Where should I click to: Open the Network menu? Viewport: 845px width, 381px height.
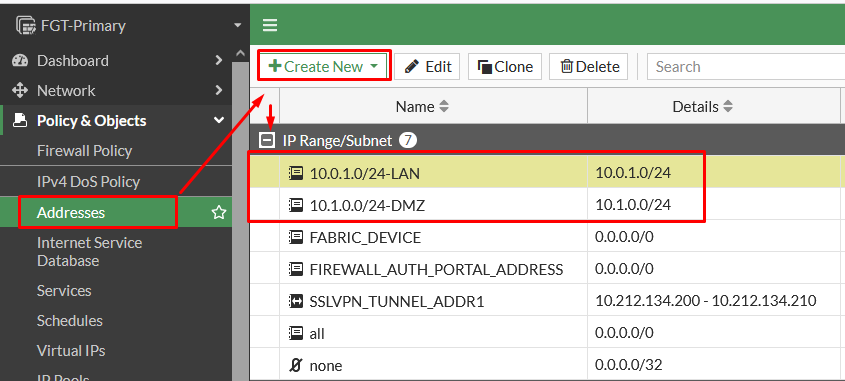(66, 91)
